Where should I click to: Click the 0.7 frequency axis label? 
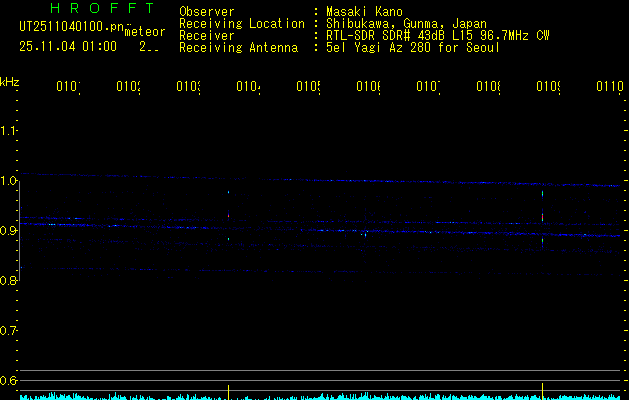[x=10, y=331]
